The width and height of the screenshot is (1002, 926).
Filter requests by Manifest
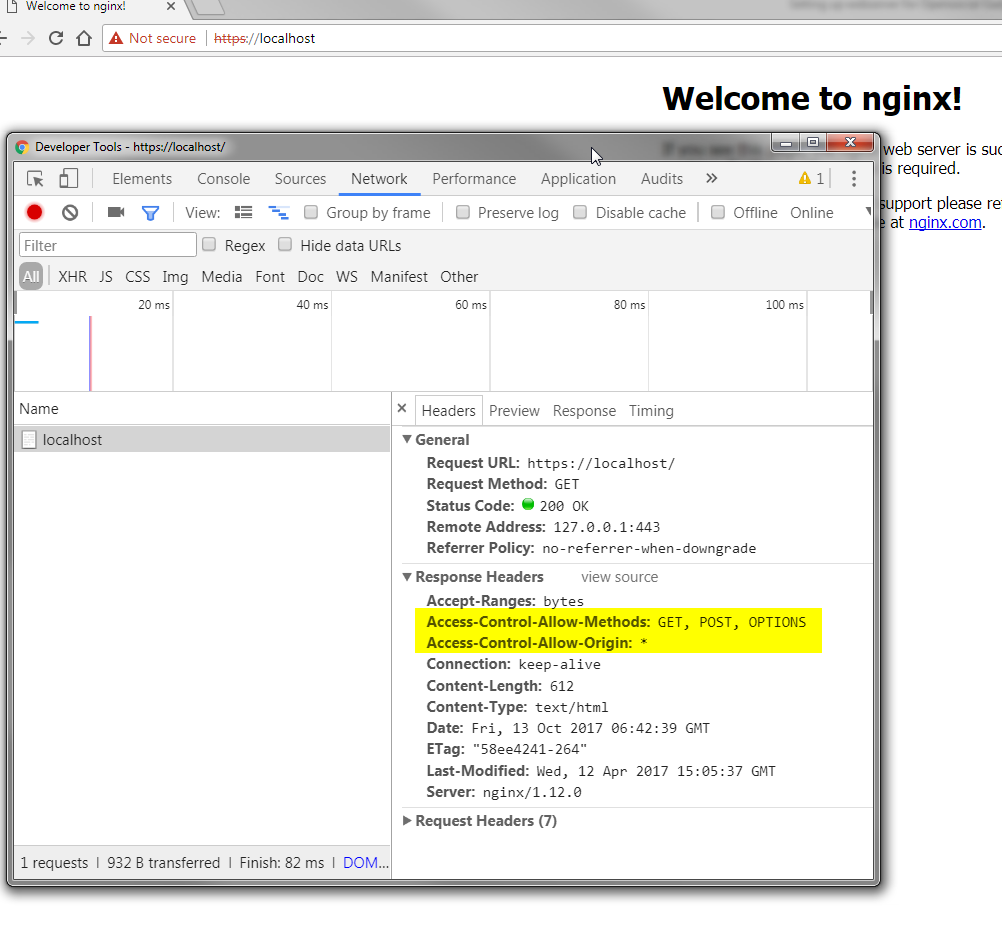click(x=399, y=277)
